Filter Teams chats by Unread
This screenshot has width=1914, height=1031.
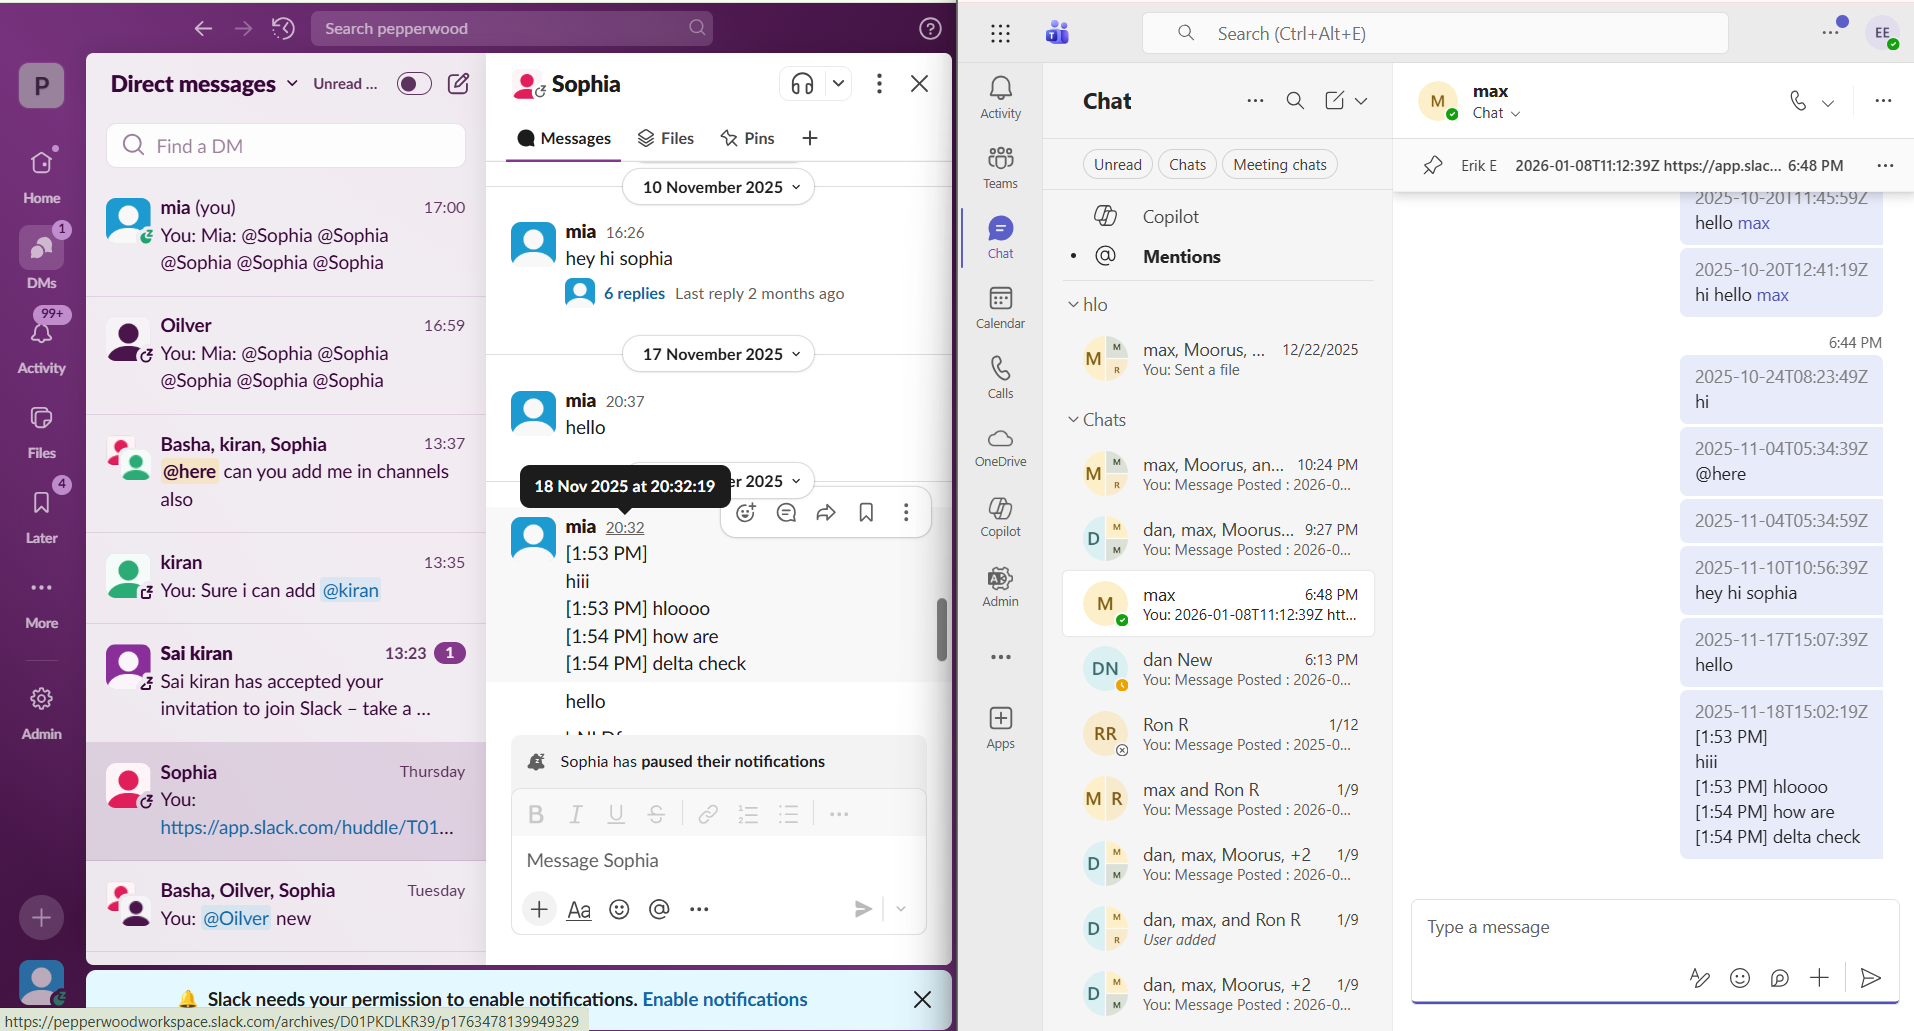click(x=1117, y=165)
